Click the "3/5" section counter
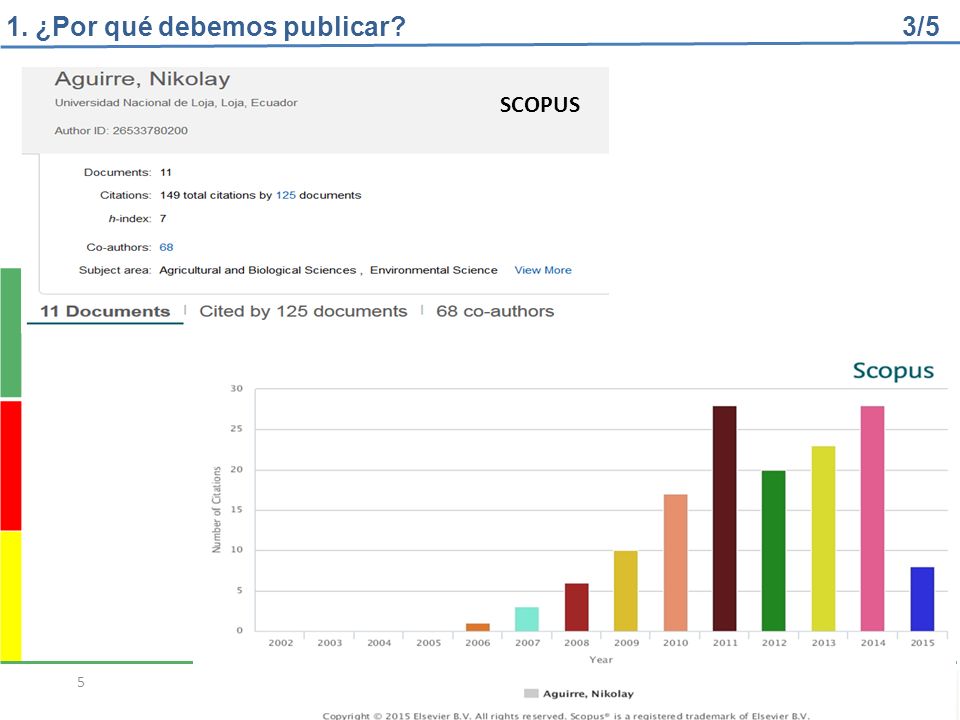The height and width of the screenshot is (720, 960). pyautogui.click(x=920, y=26)
